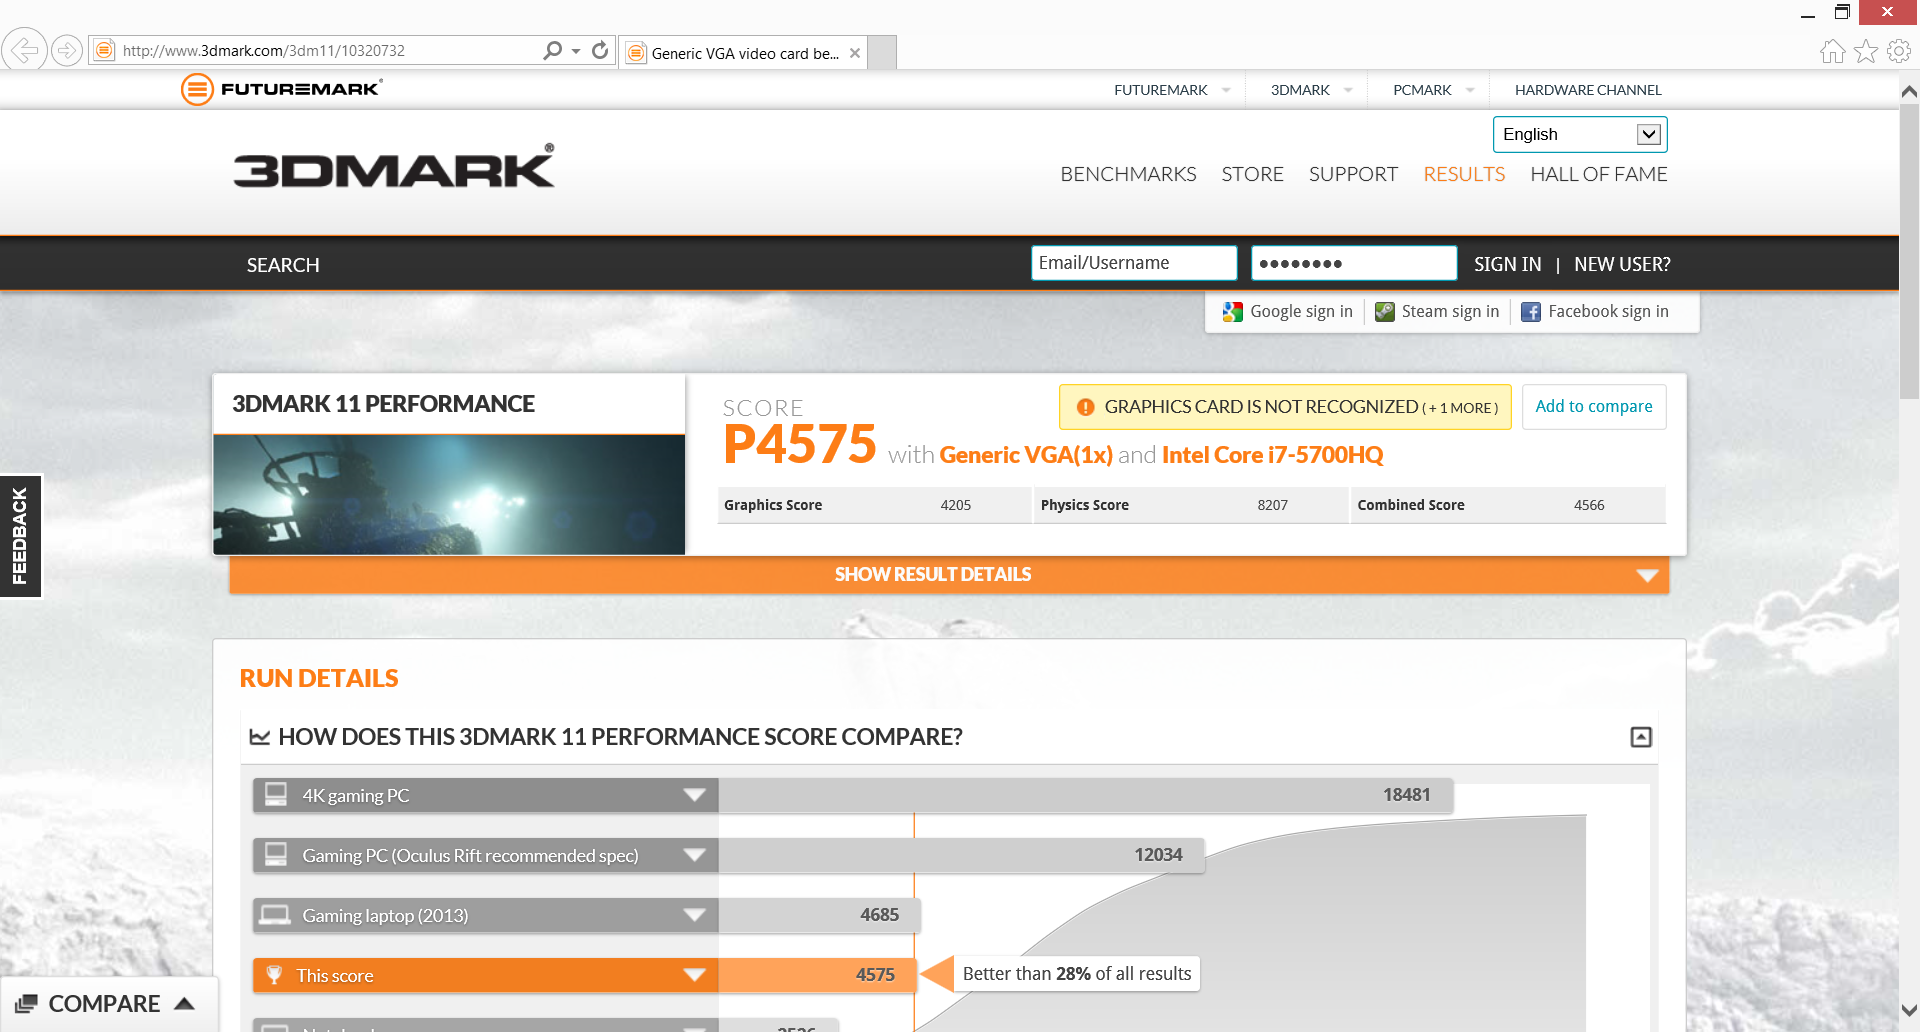The height and width of the screenshot is (1032, 1920).
Task: Click the Sign In link
Action: coord(1507,264)
